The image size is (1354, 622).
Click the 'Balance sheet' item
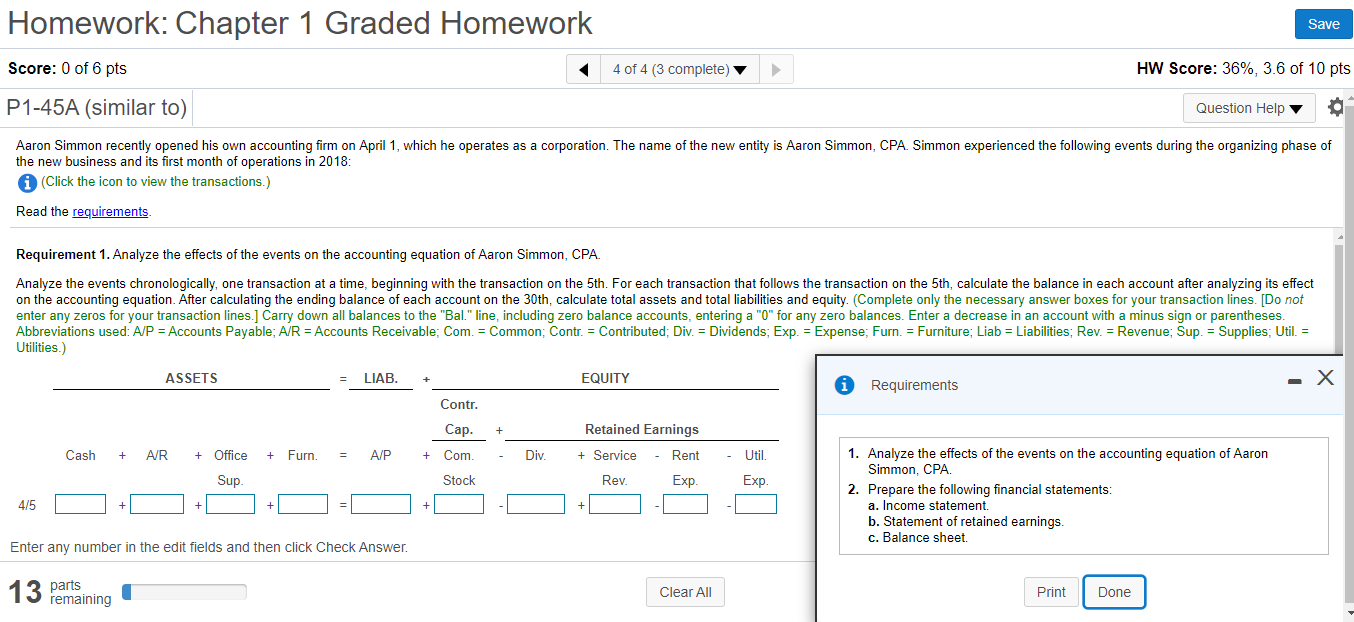click(925, 538)
